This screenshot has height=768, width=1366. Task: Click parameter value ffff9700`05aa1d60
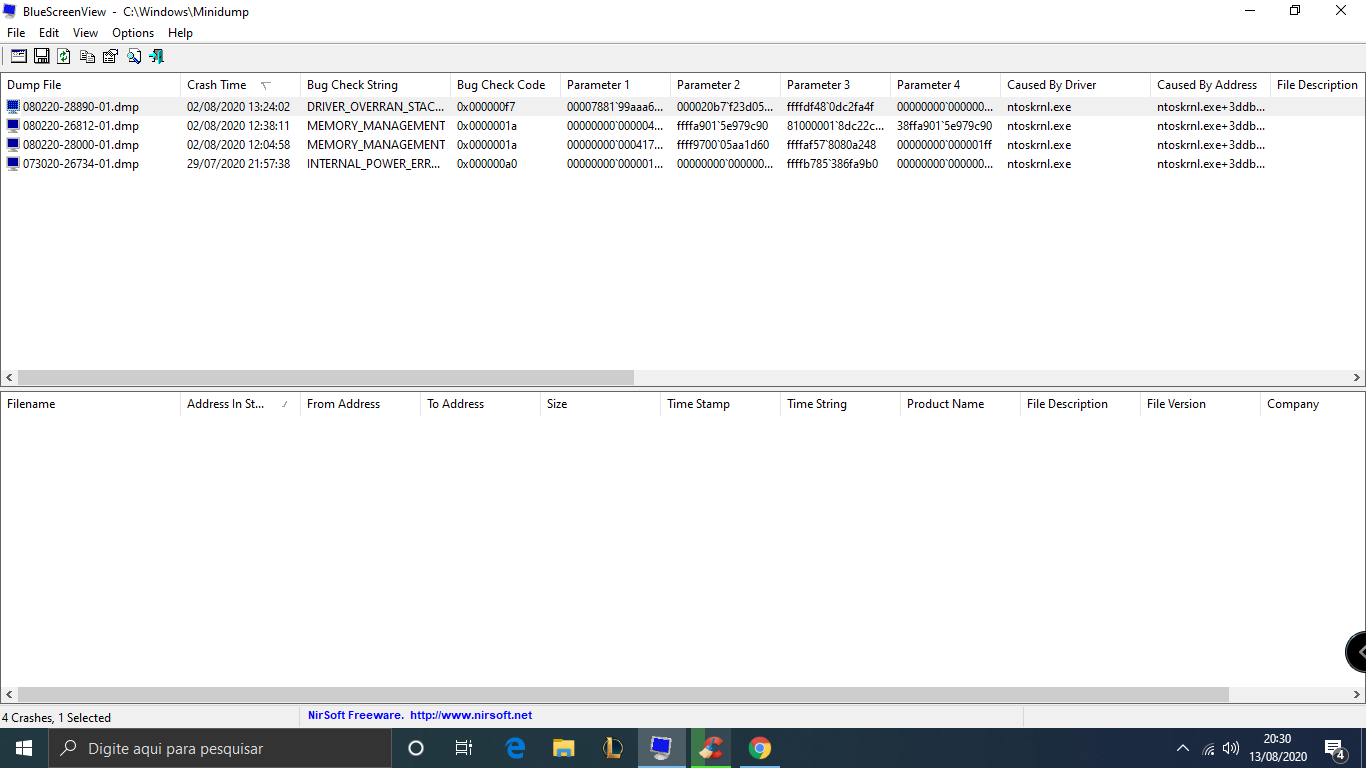723,145
